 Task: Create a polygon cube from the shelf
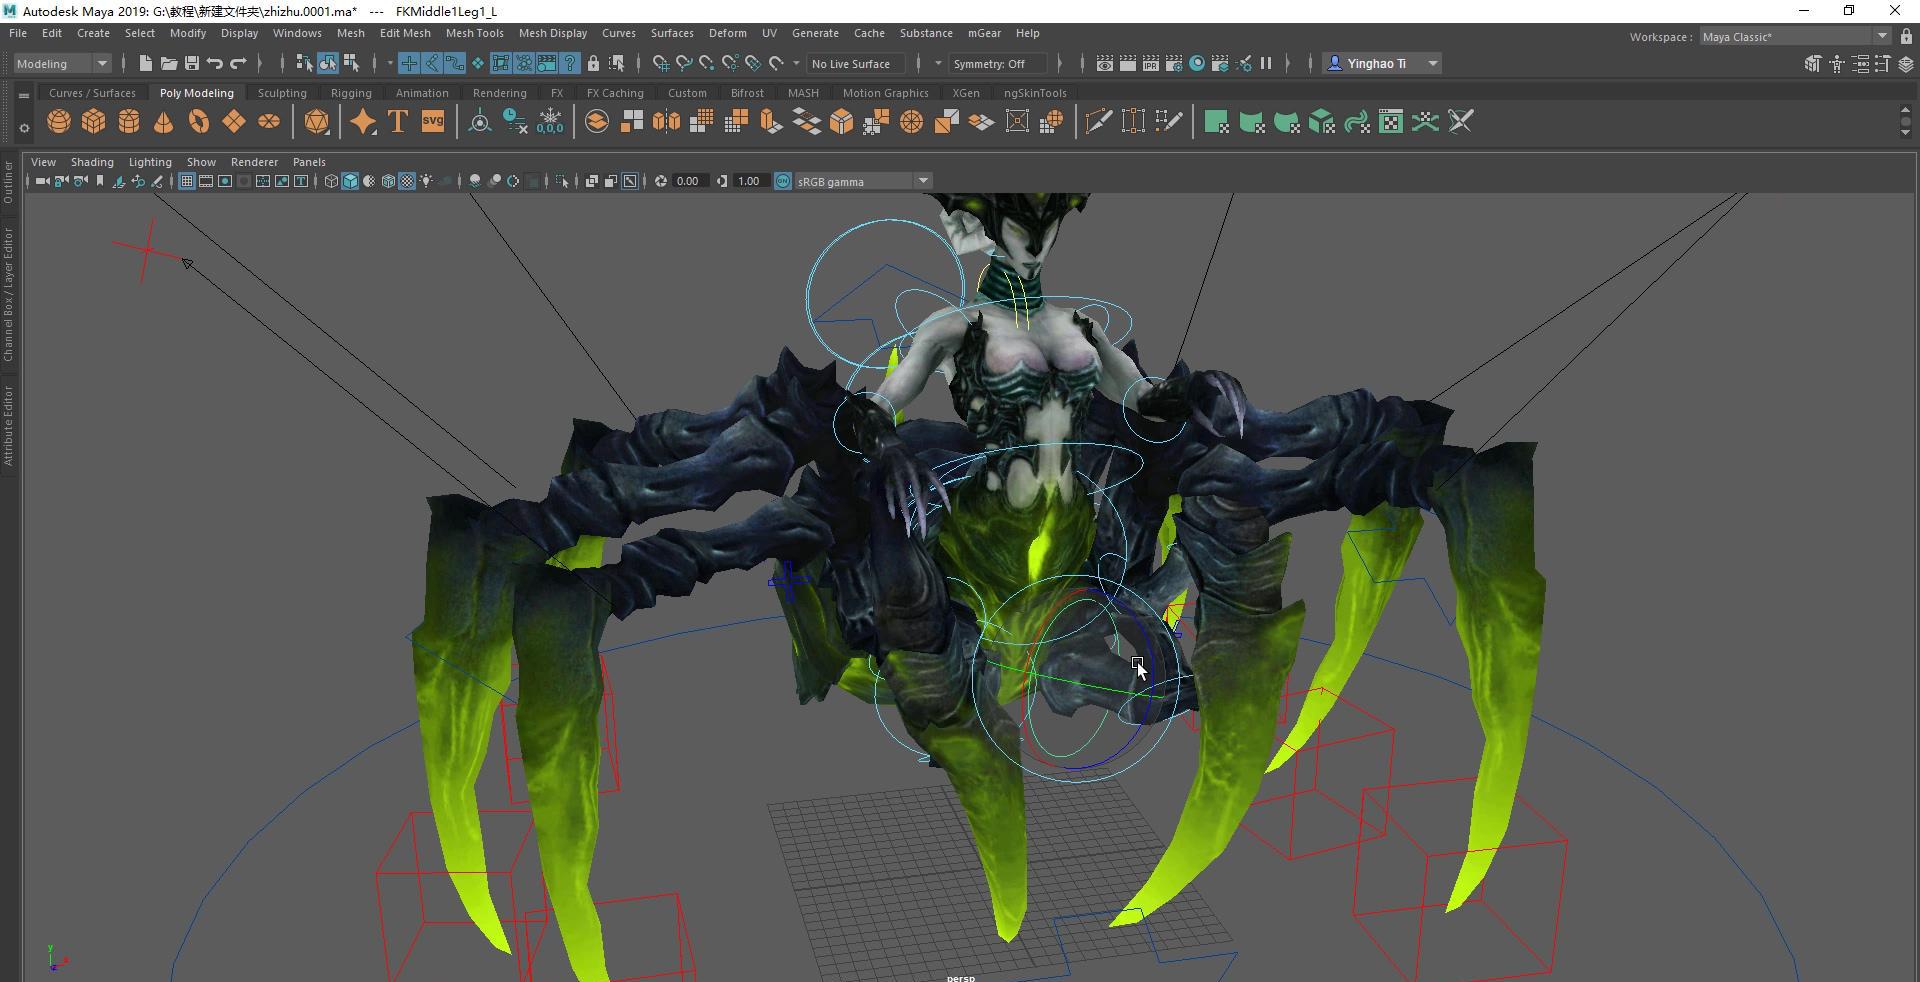pos(93,122)
